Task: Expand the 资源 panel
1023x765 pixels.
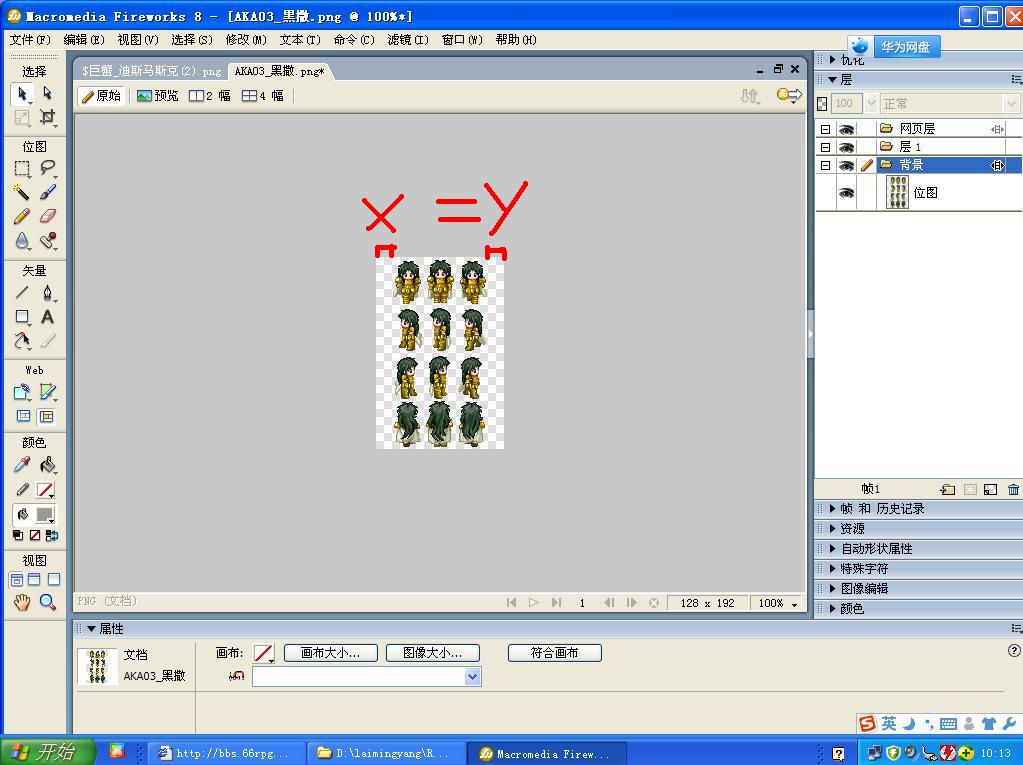Action: point(832,528)
